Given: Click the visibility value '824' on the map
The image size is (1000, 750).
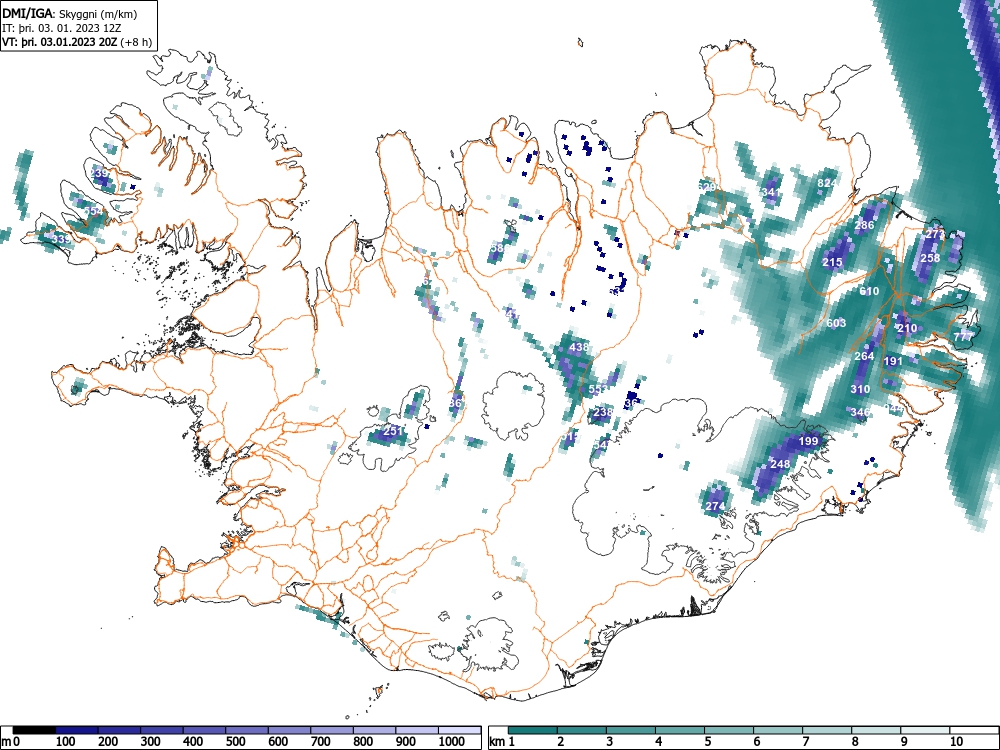Looking at the screenshot, I should pyautogui.click(x=827, y=183).
